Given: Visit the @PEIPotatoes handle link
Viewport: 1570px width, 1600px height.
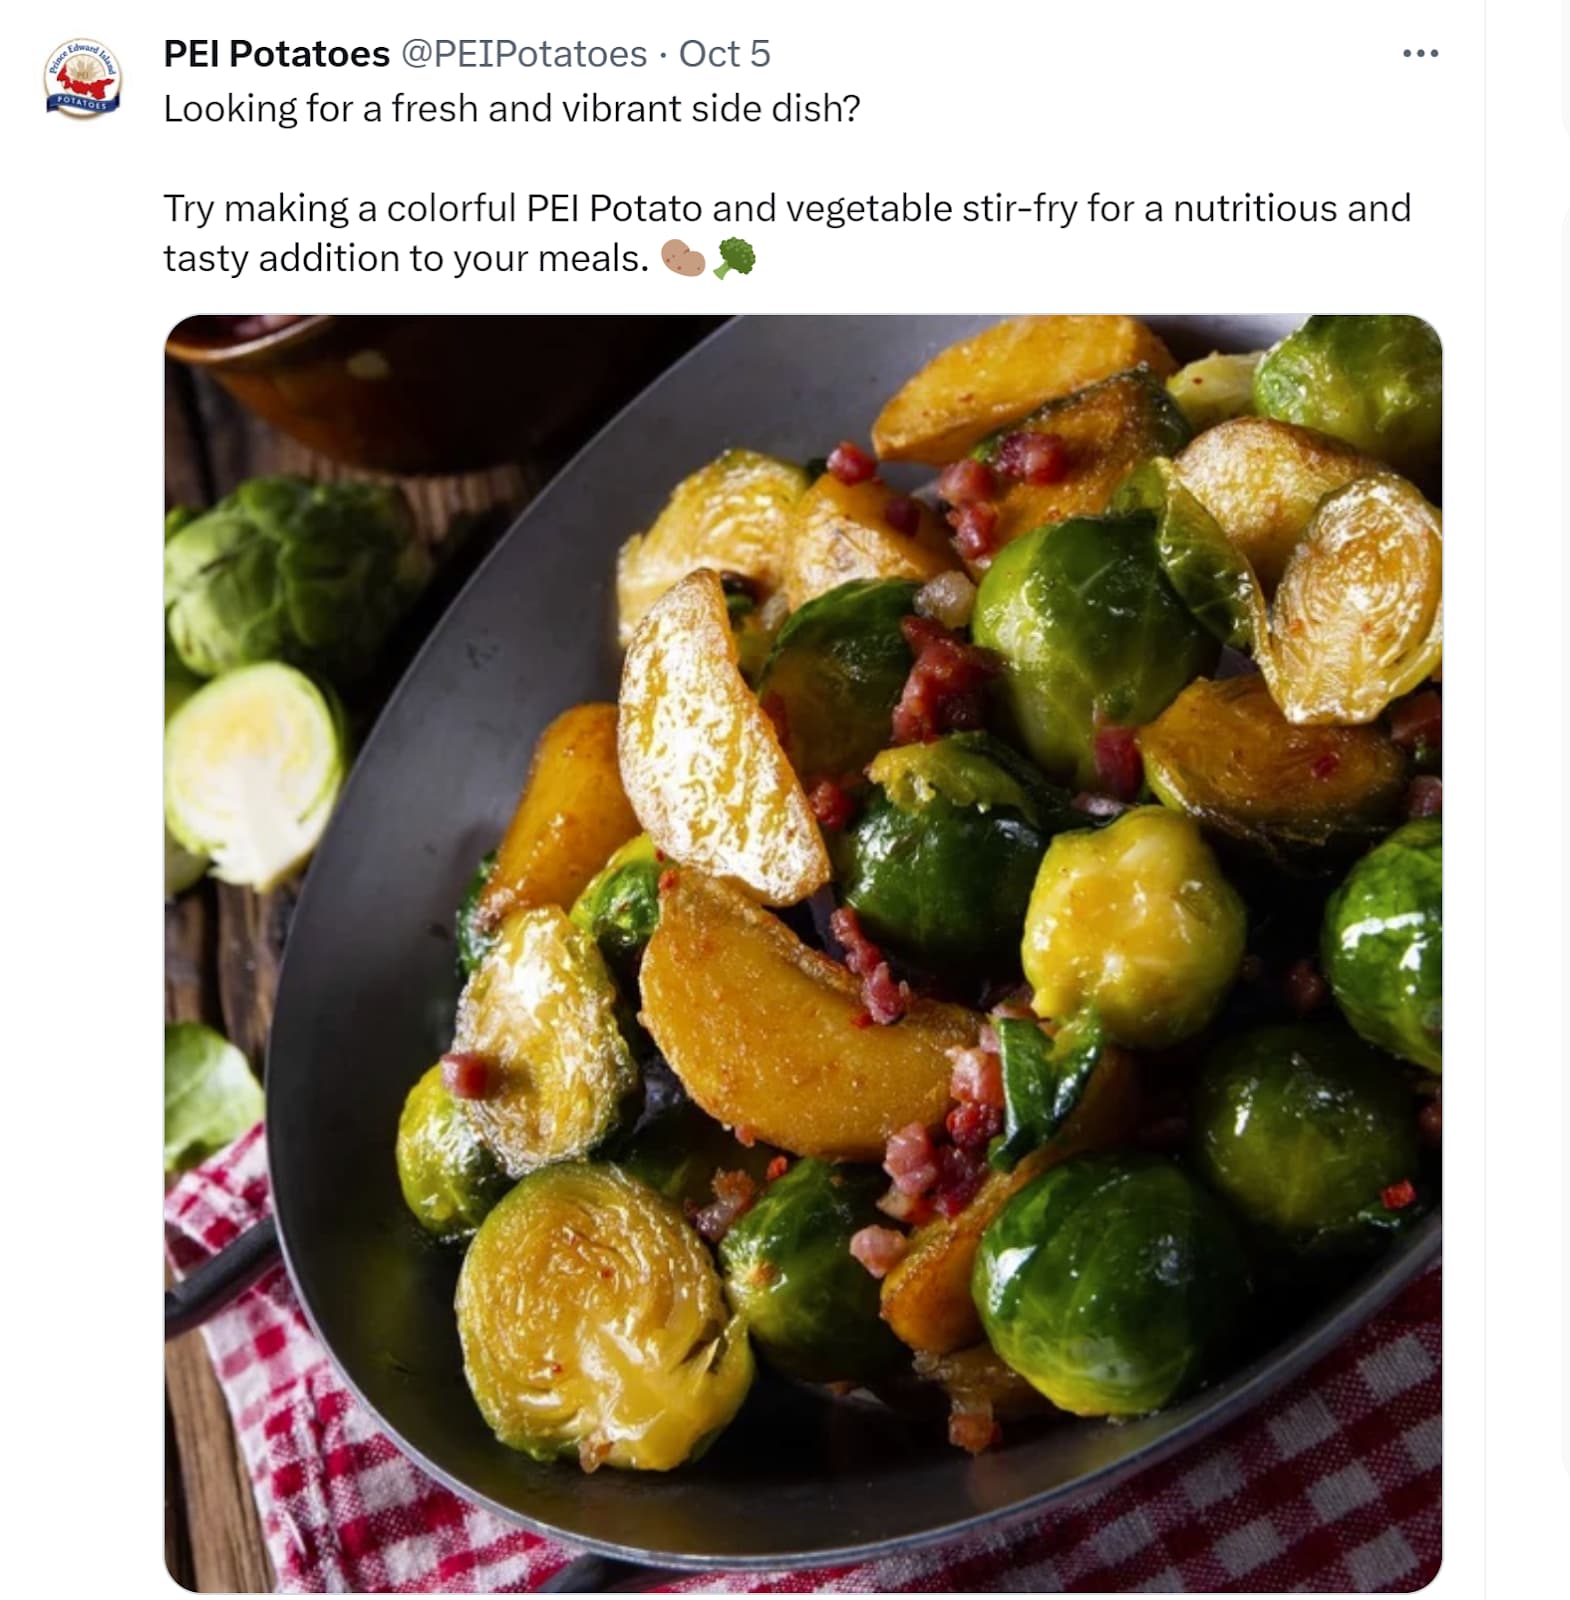Looking at the screenshot, I should pos(524,54).
